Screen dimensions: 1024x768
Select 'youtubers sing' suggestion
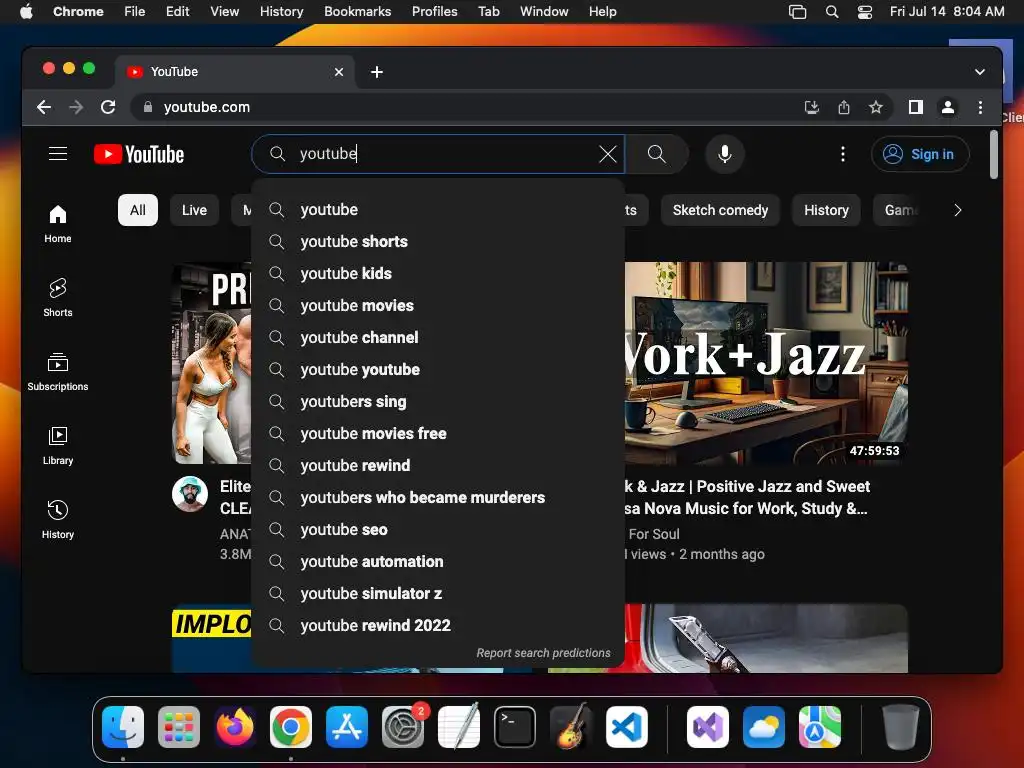click(x=438, y=402)
